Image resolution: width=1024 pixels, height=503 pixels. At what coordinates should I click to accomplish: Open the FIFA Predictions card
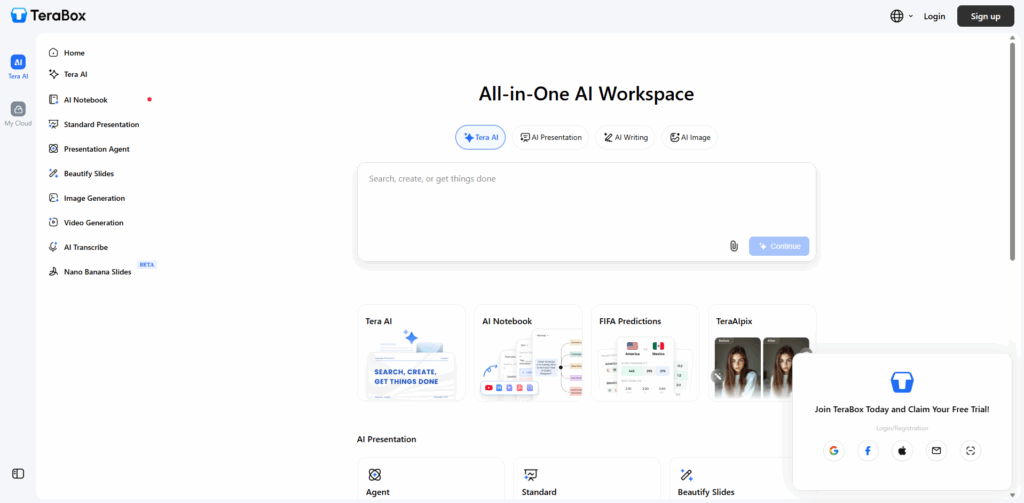click(645, 353)
